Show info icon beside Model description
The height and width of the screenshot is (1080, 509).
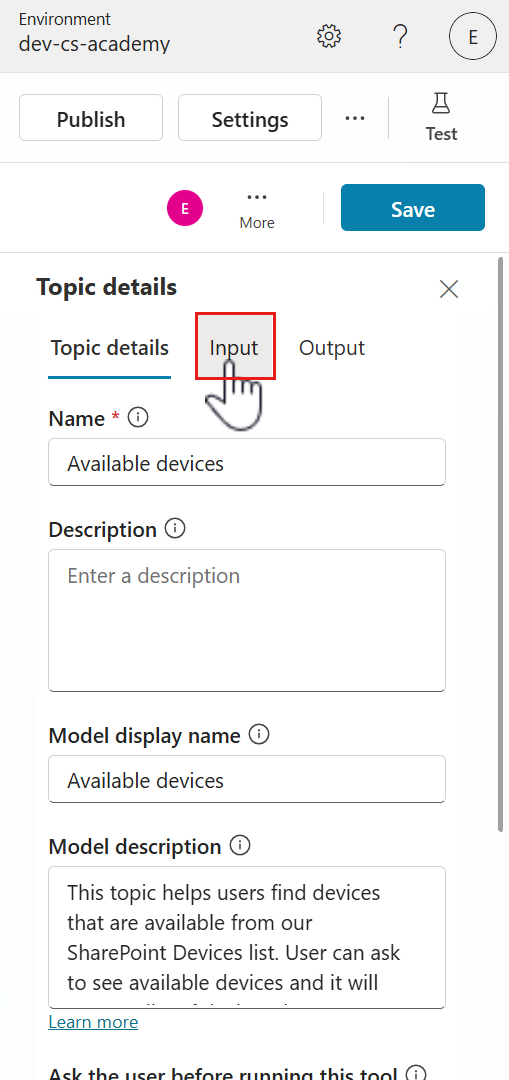tap(240, 845)
